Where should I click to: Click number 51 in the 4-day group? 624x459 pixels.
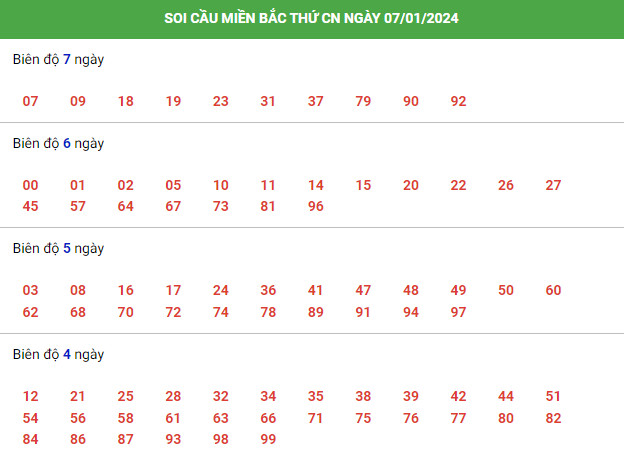coord(553,396)
